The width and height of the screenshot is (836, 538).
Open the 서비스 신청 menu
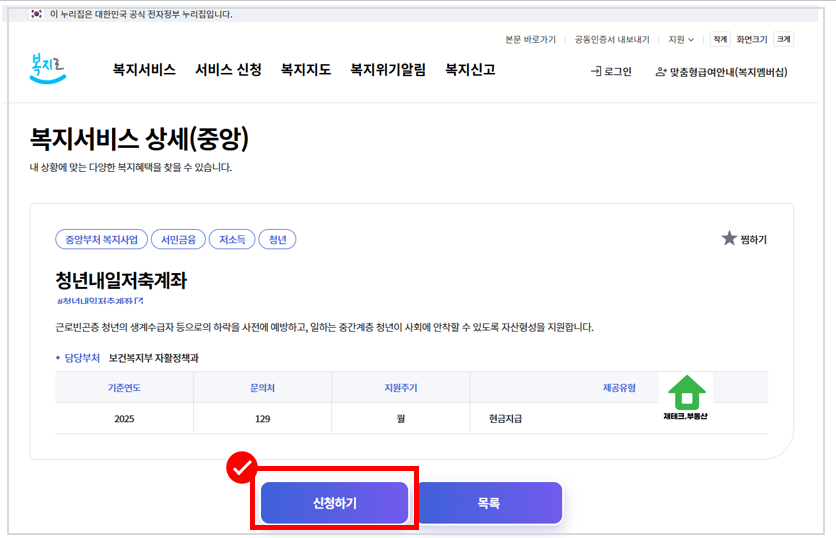coord(228,70)
